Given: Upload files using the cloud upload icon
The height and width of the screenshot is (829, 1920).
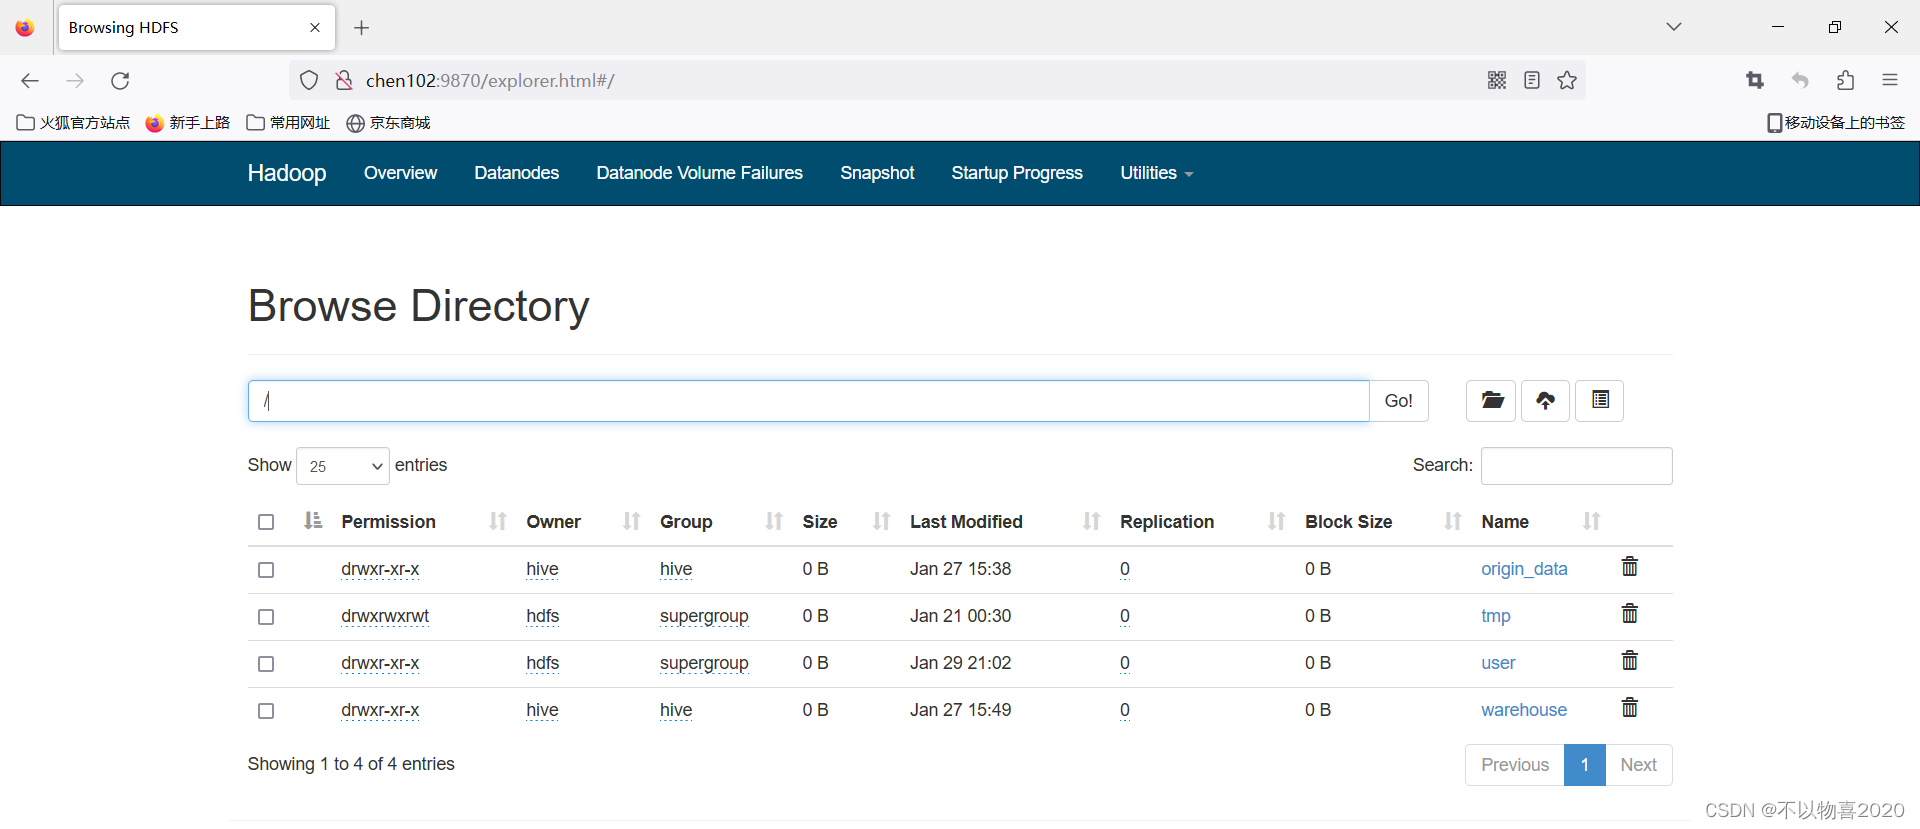Looking at the screenshot, I should coord(1545,400).
